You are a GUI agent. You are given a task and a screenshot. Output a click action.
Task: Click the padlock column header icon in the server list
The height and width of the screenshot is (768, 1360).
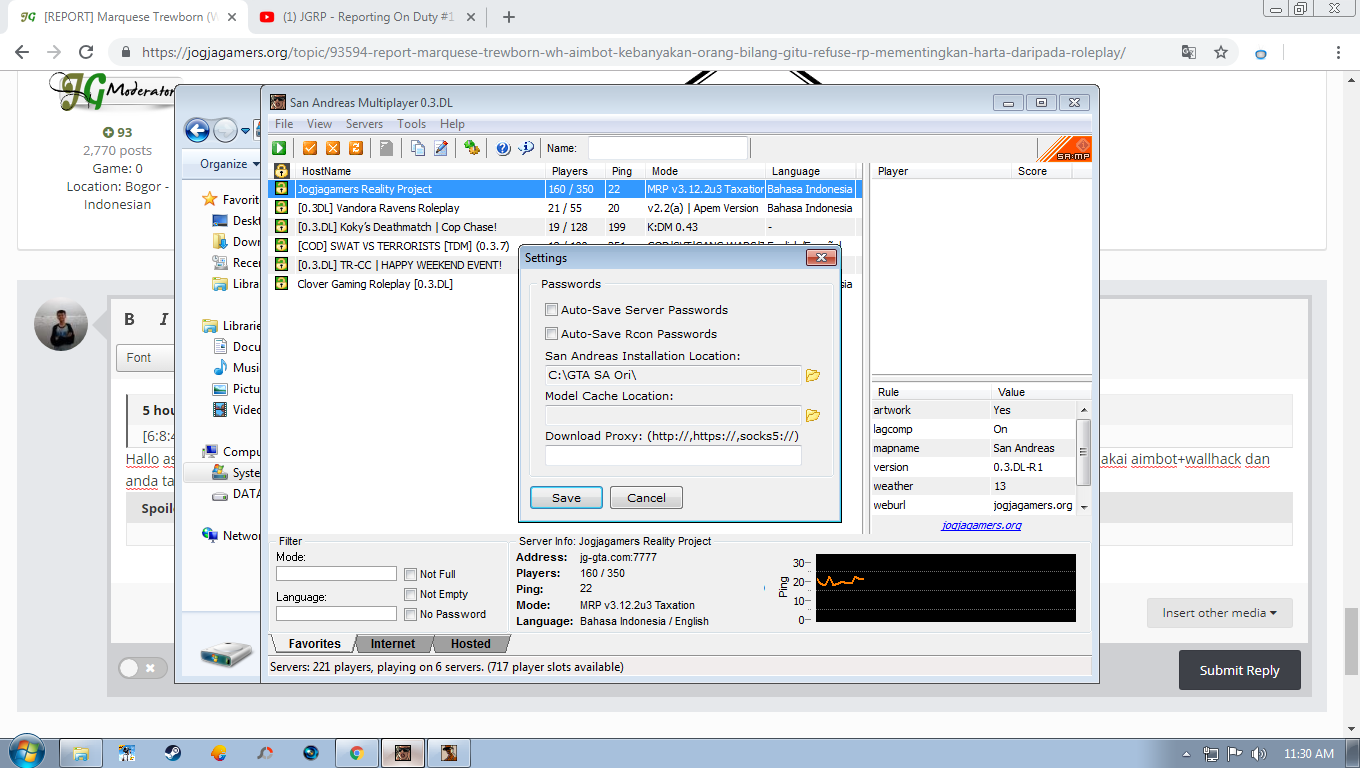click(281, 171)
